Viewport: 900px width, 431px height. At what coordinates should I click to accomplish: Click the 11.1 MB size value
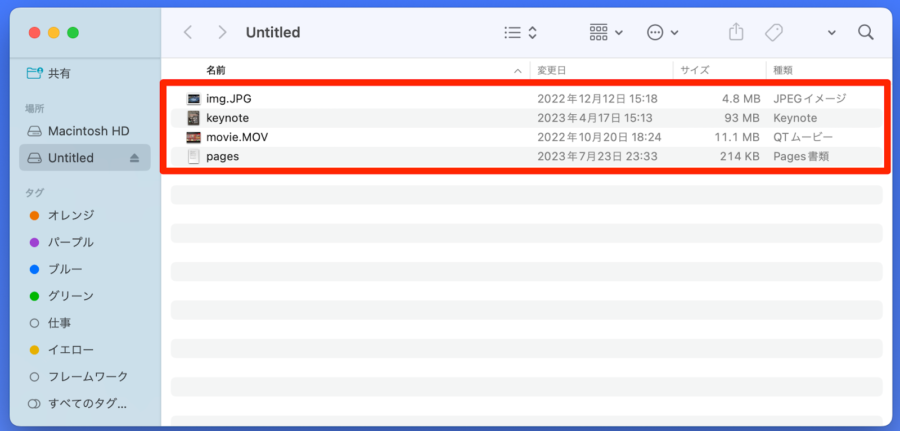pos(738,138)
